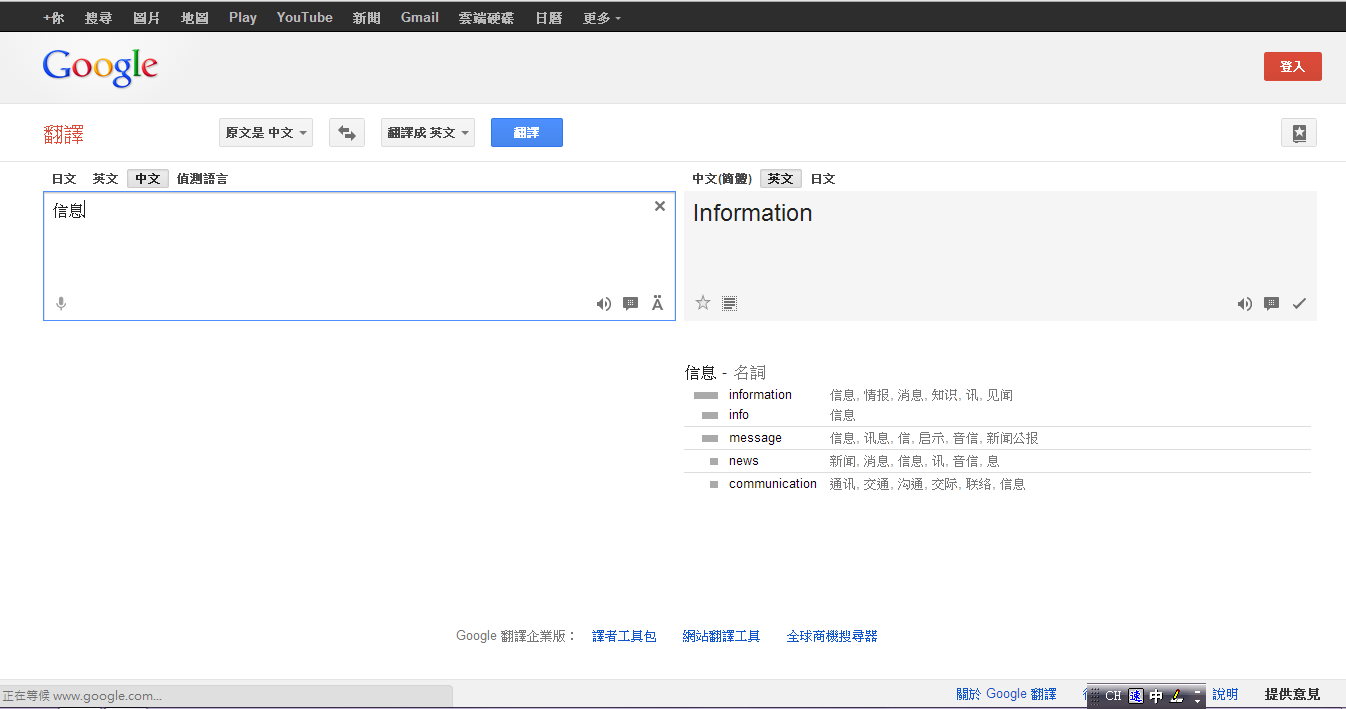Click the translated word Information
The width and height of the screenshot is (1346, 709).
point(752,213)
